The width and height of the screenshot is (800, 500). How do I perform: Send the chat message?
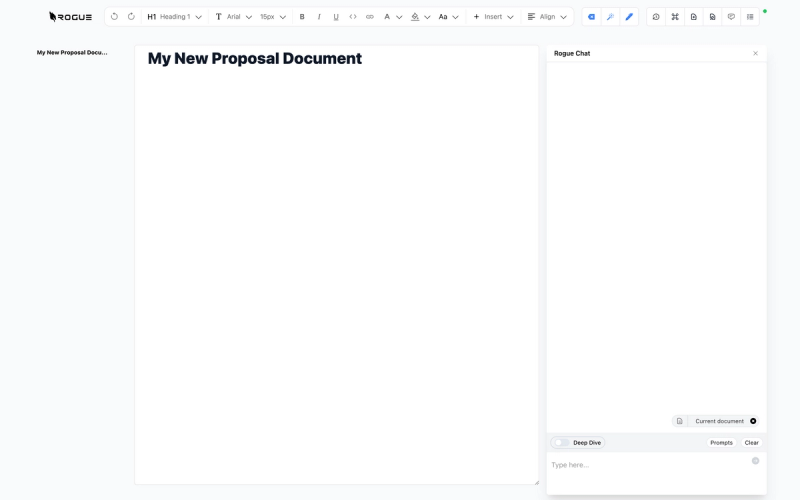[756, 461]
